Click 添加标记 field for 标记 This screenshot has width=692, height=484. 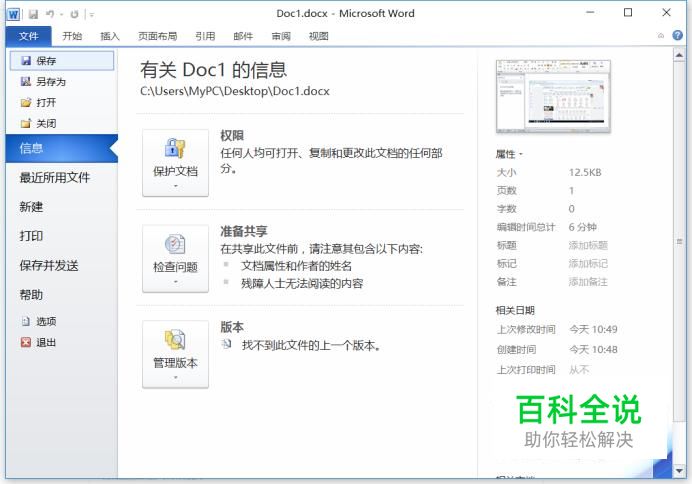588,263
